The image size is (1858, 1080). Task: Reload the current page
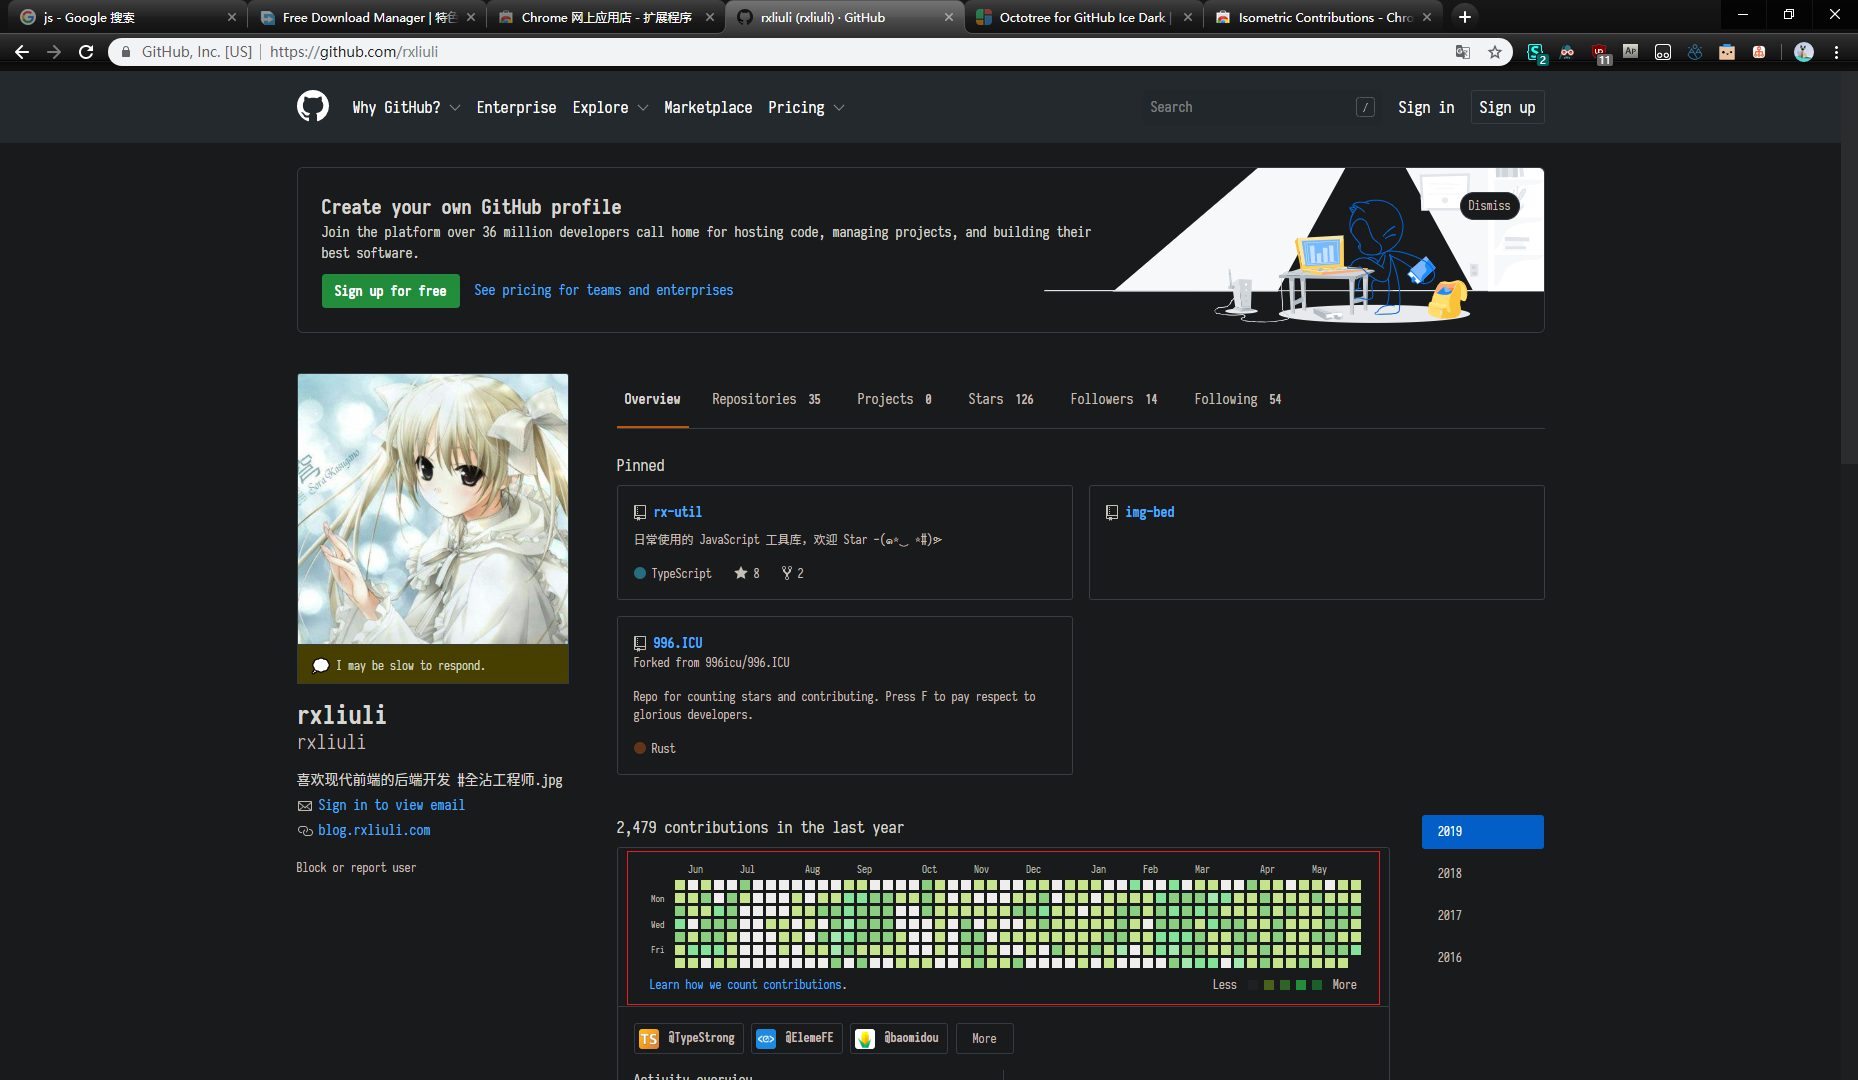click(86, 52)
